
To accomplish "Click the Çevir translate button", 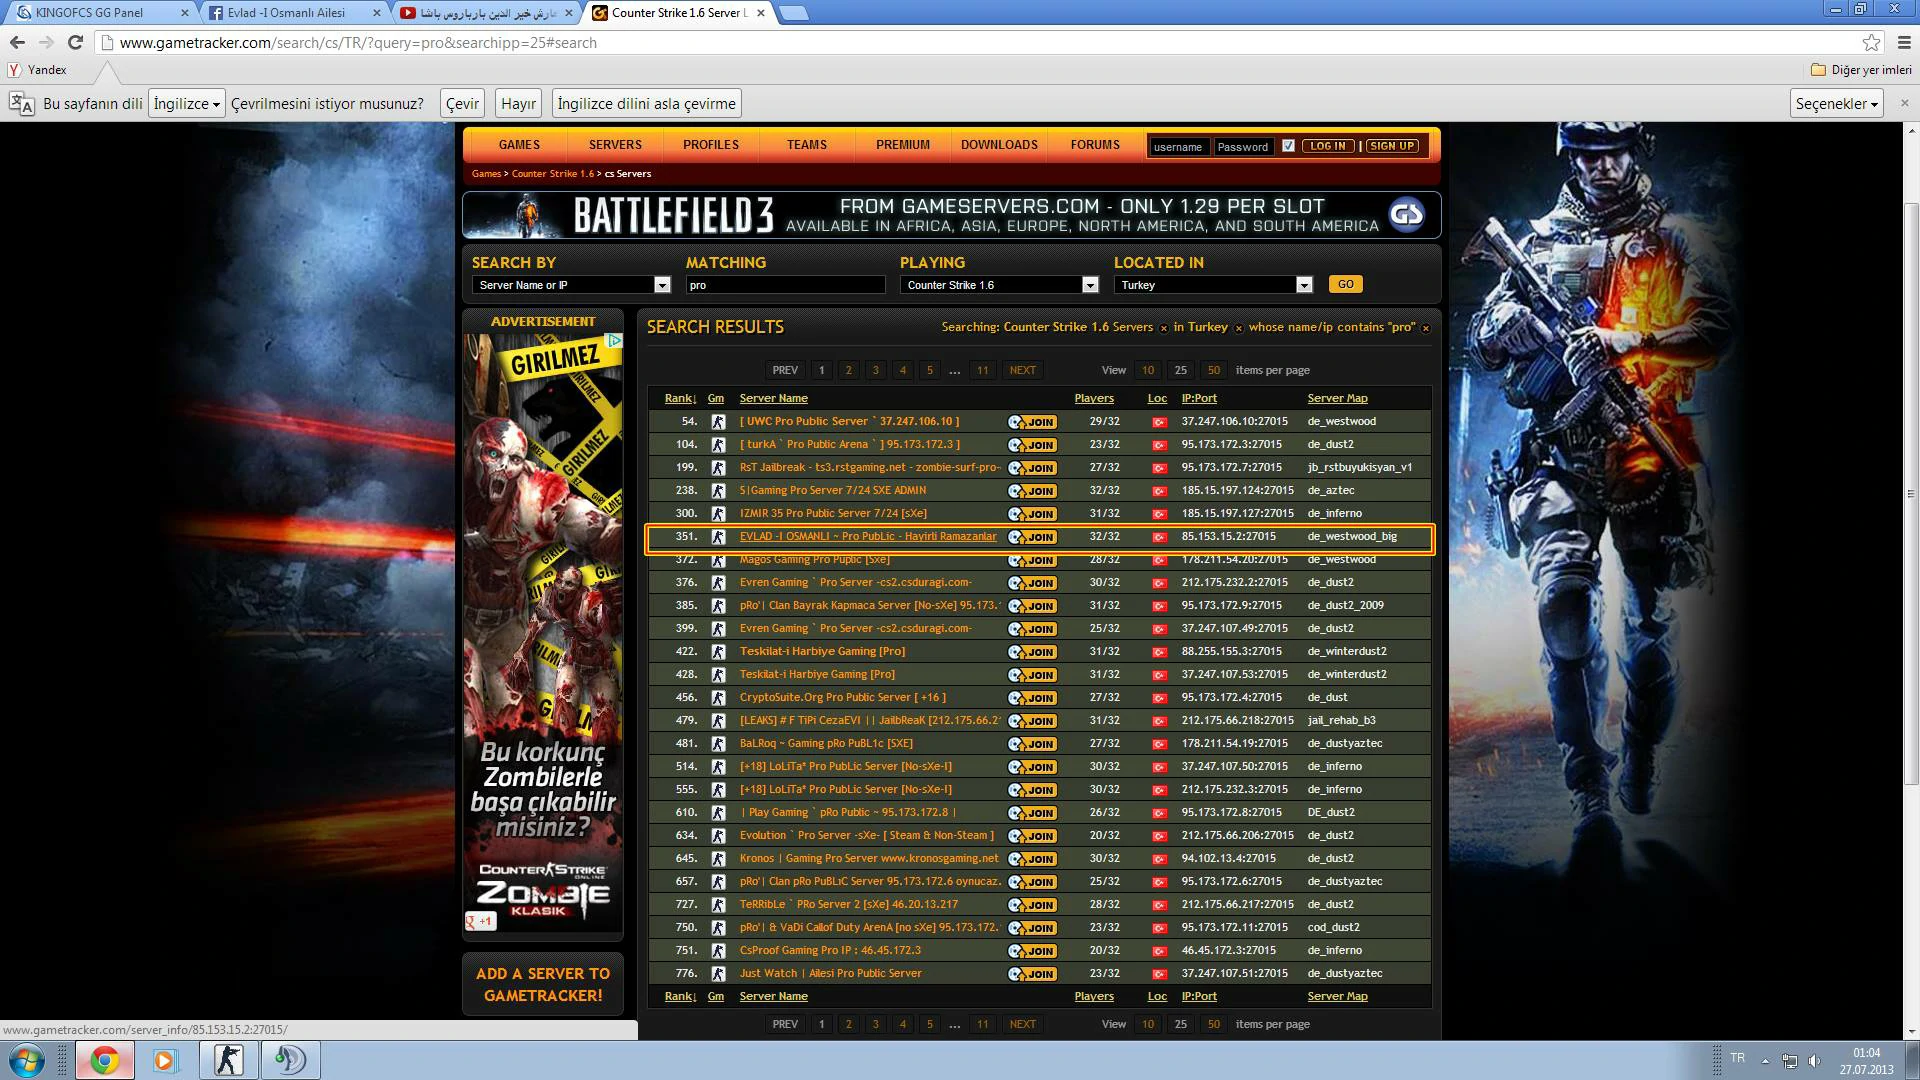I will [462, 103].
